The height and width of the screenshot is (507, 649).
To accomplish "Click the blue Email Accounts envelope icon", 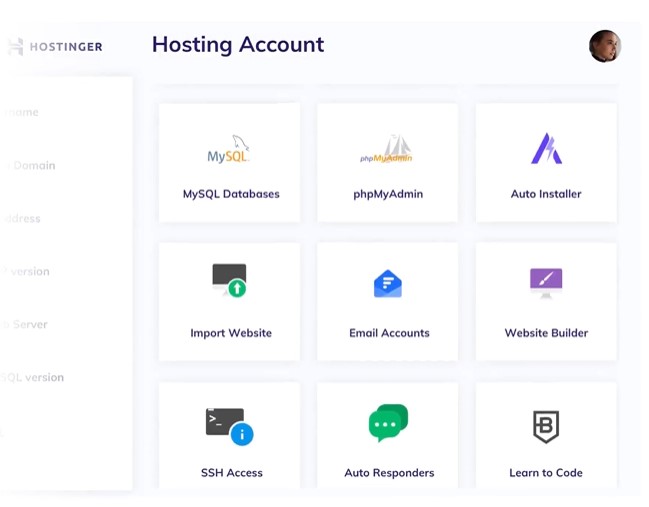I will point(388,284).
